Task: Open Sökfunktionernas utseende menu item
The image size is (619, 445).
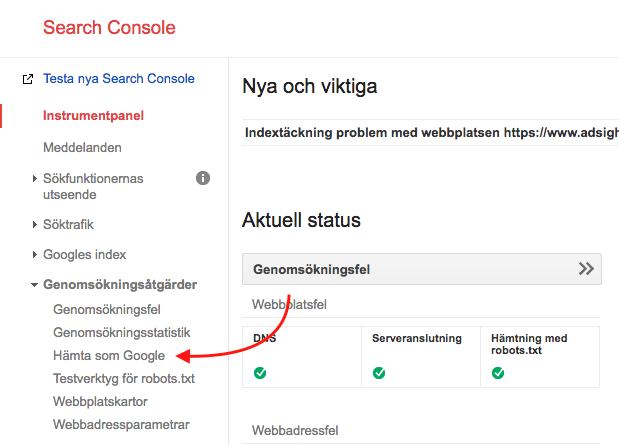Action: click(x=93, y=186)
